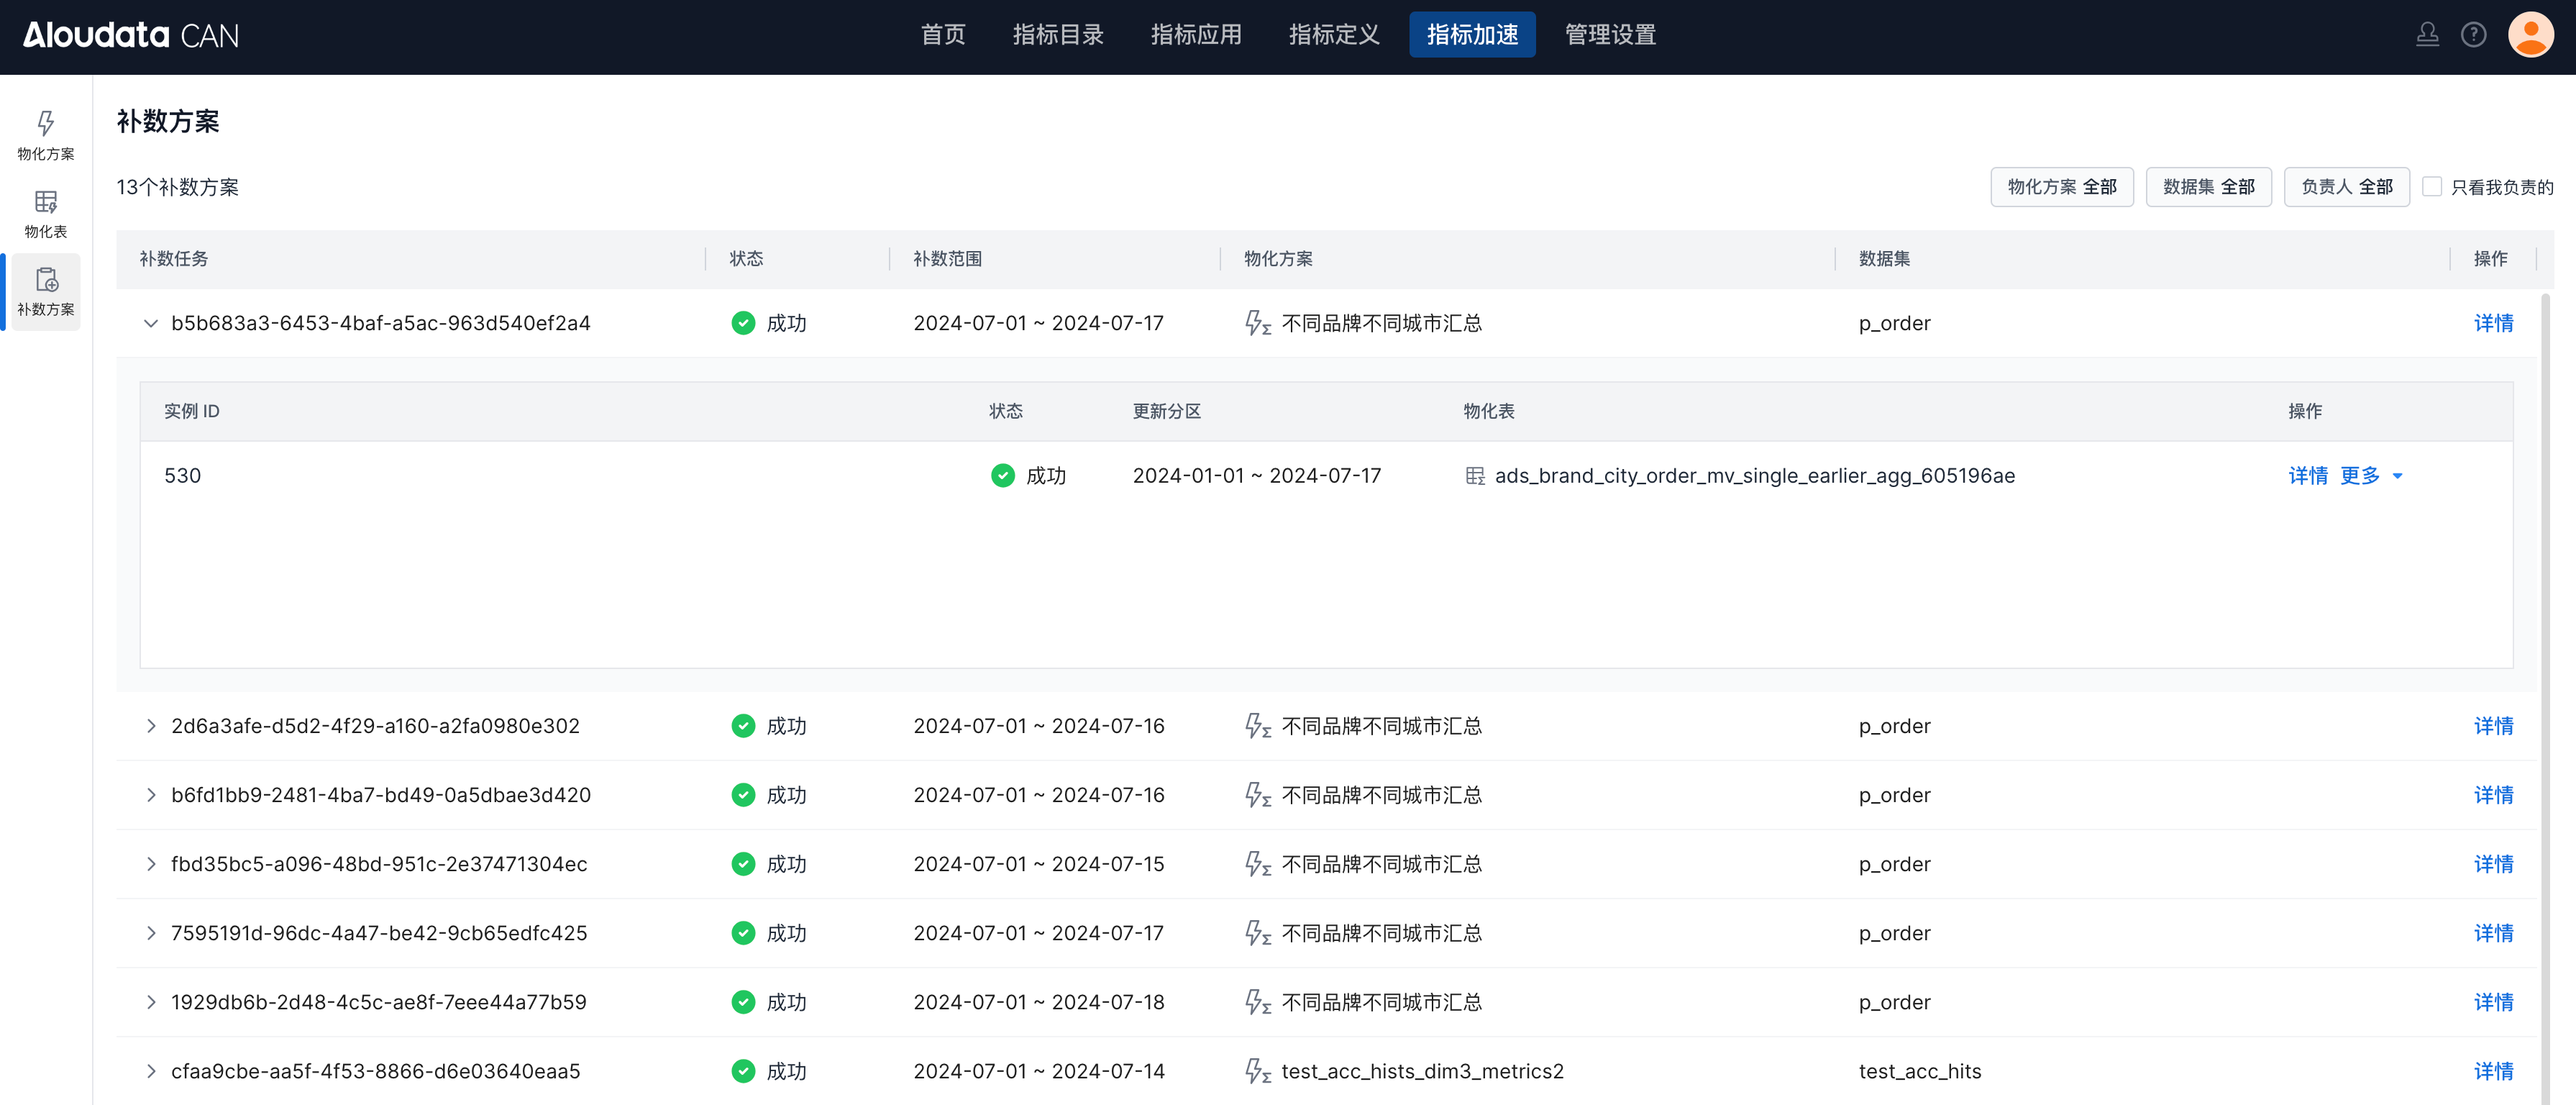Enable the 只看我负责的 checkbox

click(x=2432, y=187)
